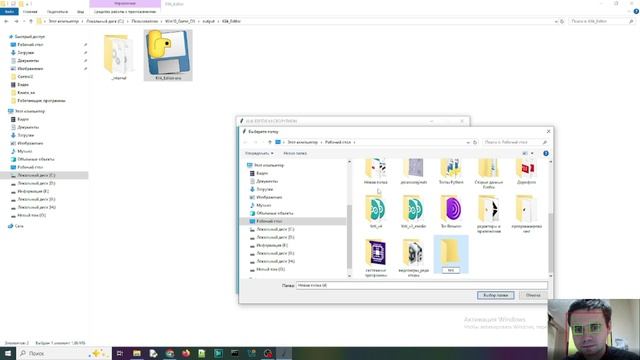This screenshot has height=360, width=640.
Task: Select the Python-logo folder in dialog
Action: tap(451, 171)
